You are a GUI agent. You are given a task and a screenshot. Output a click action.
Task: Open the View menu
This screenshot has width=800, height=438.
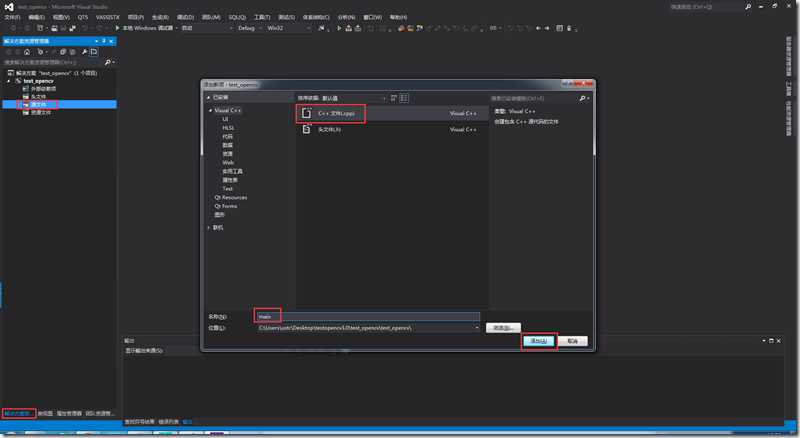(61, 17)
